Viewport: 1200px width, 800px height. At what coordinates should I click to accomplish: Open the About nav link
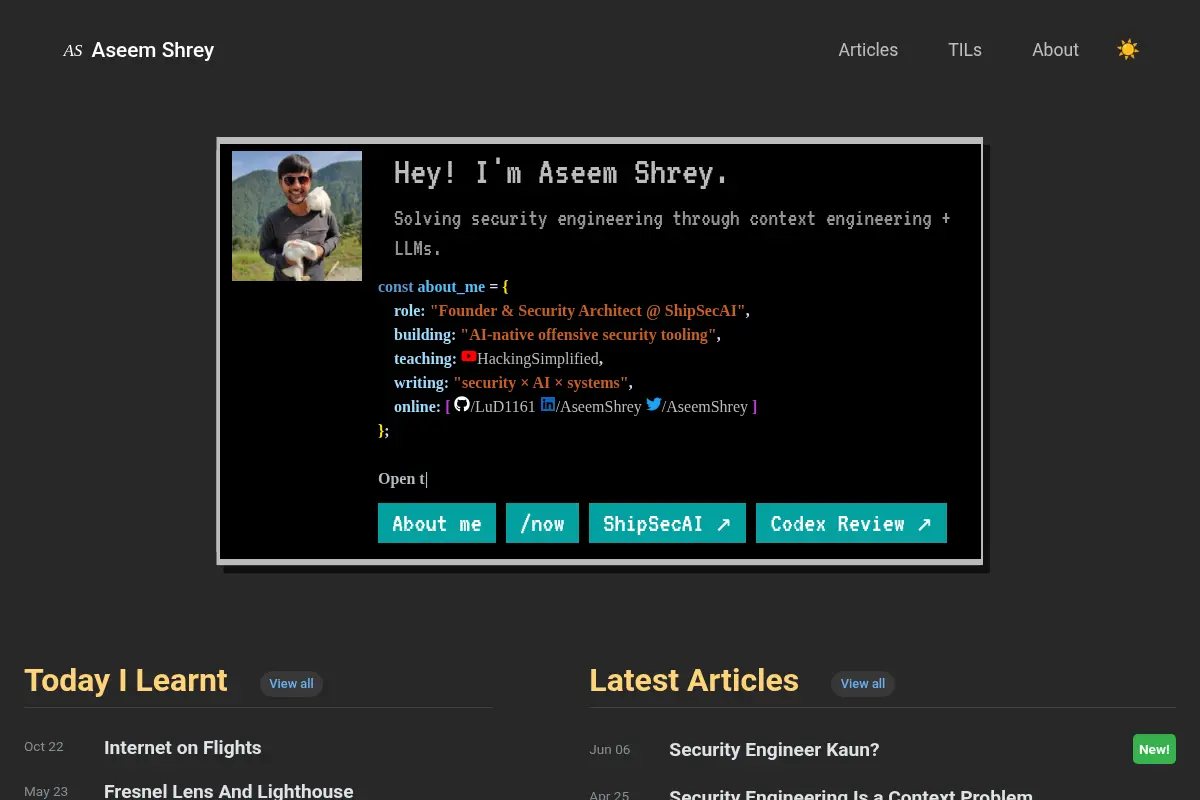point(1055,50)
